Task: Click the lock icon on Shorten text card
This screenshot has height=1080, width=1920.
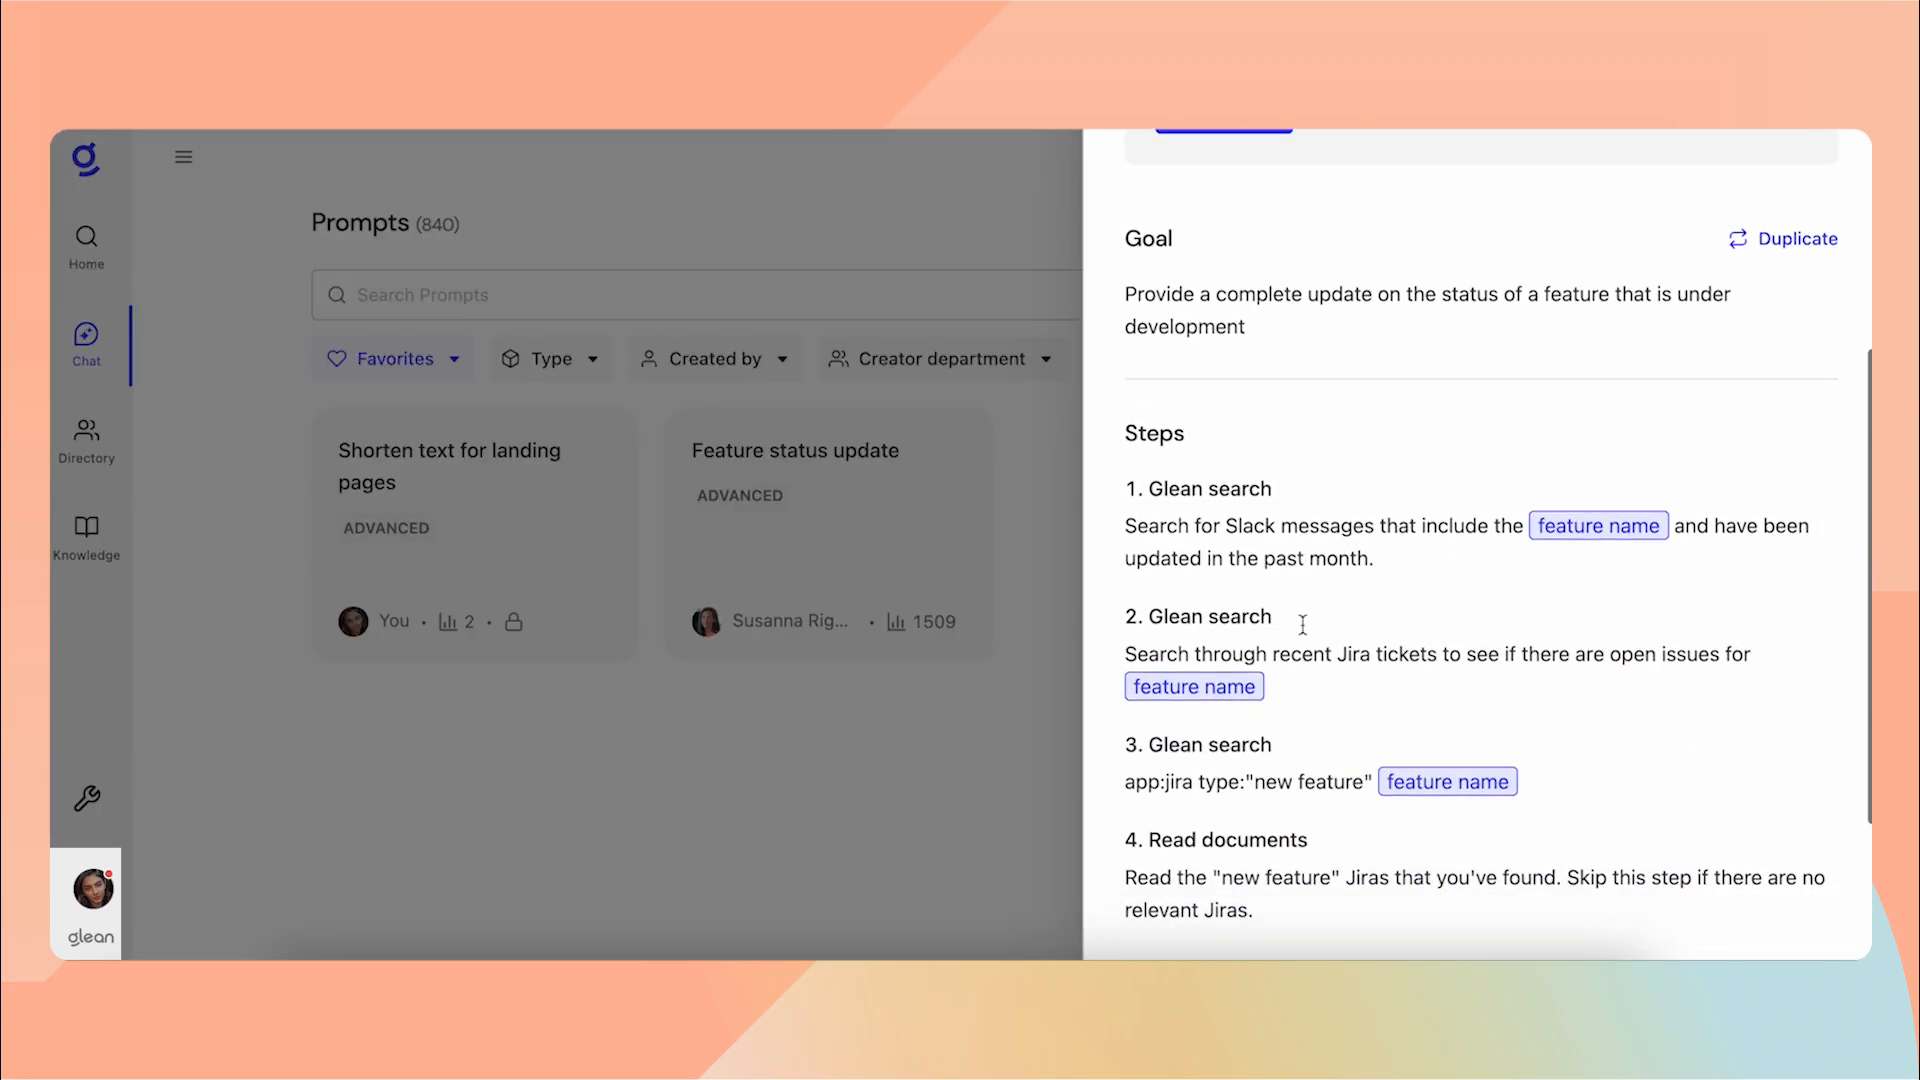Action: pyautogui.click(x=513, y=621)
